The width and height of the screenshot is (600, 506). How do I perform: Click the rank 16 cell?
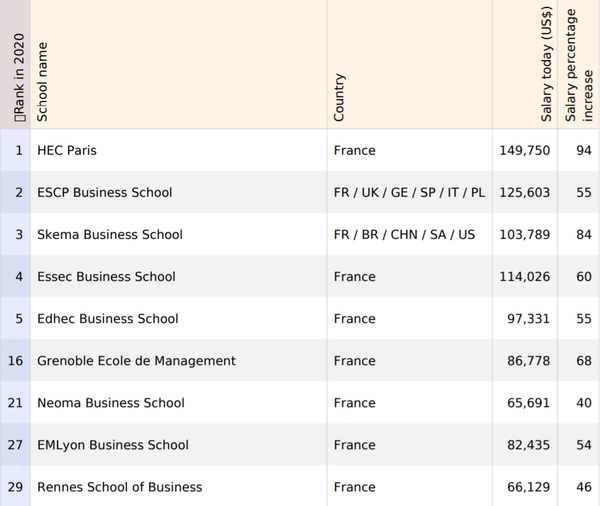point(15,361)
